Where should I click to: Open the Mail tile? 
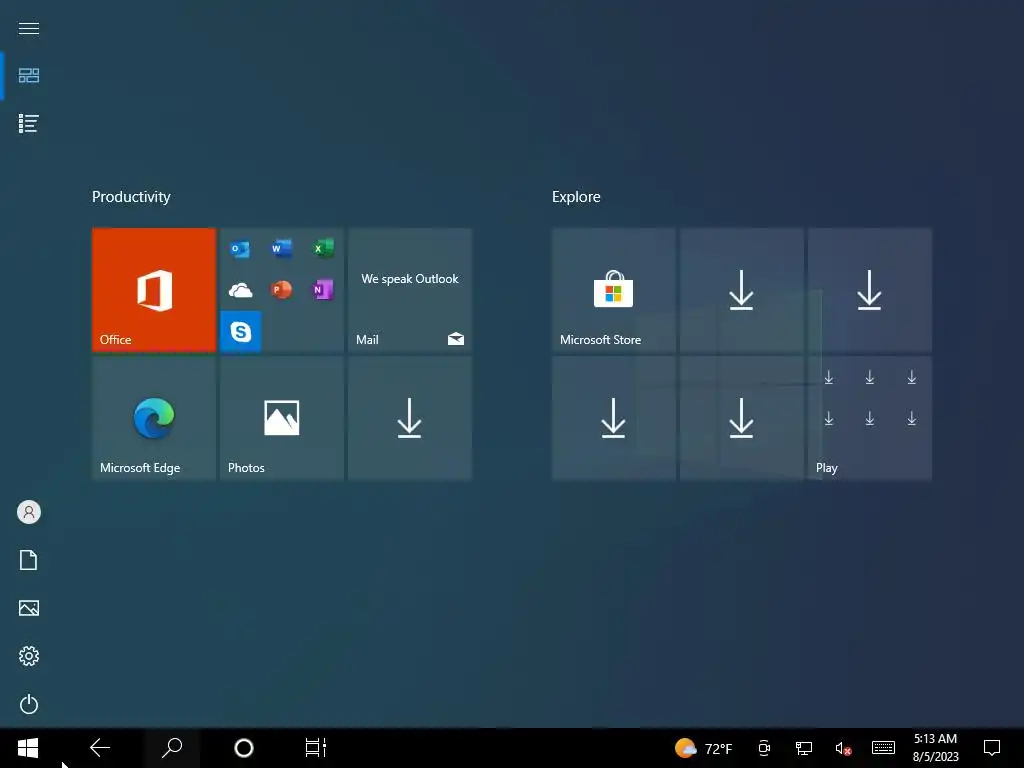point(409,289)
